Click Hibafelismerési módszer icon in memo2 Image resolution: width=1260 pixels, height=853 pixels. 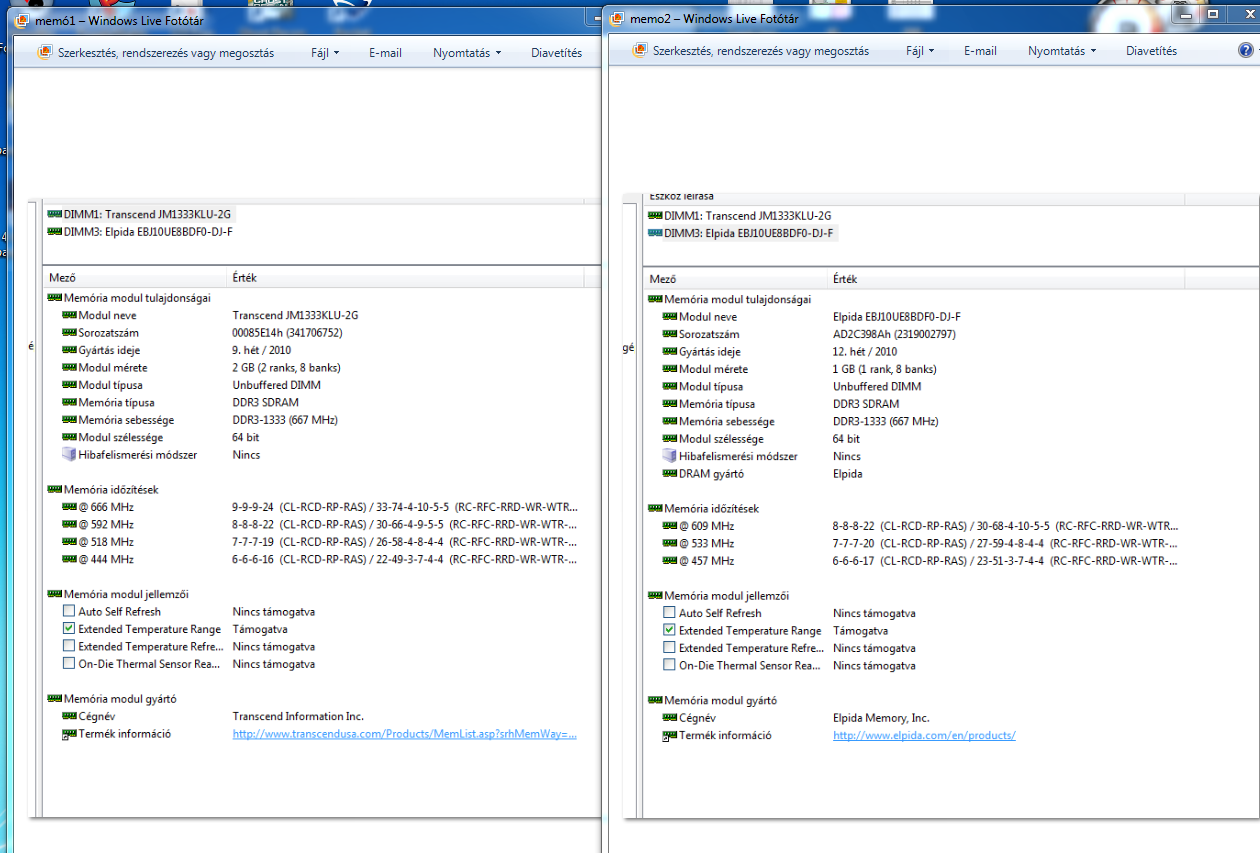point(670,456)
